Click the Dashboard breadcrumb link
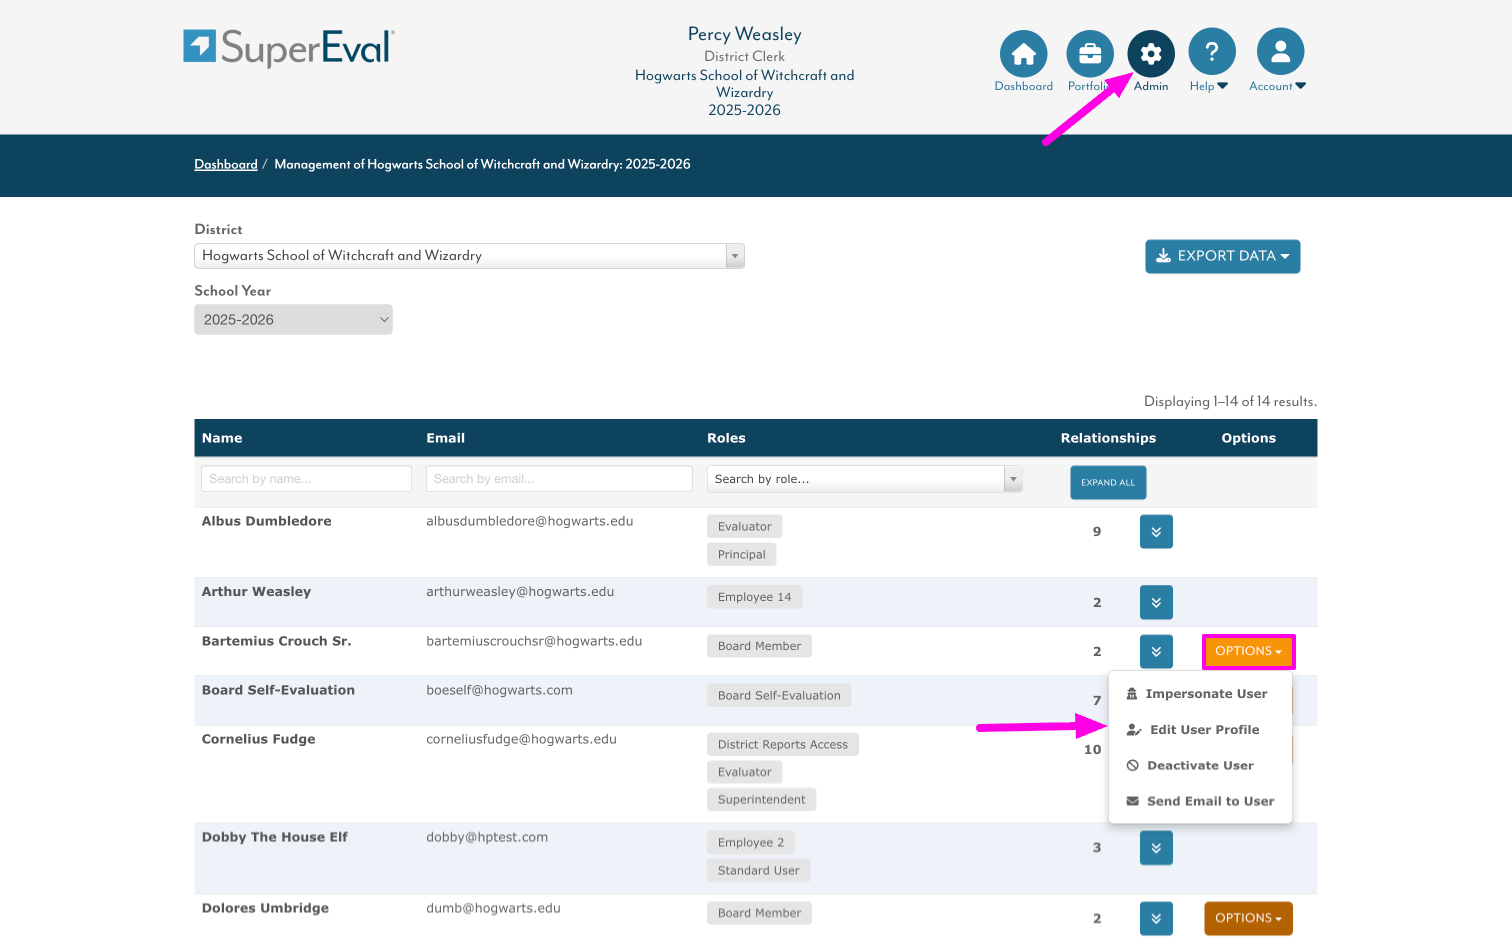Image resolution: width=1512 pixels, height=942 pixels. (x=226, y=164)
